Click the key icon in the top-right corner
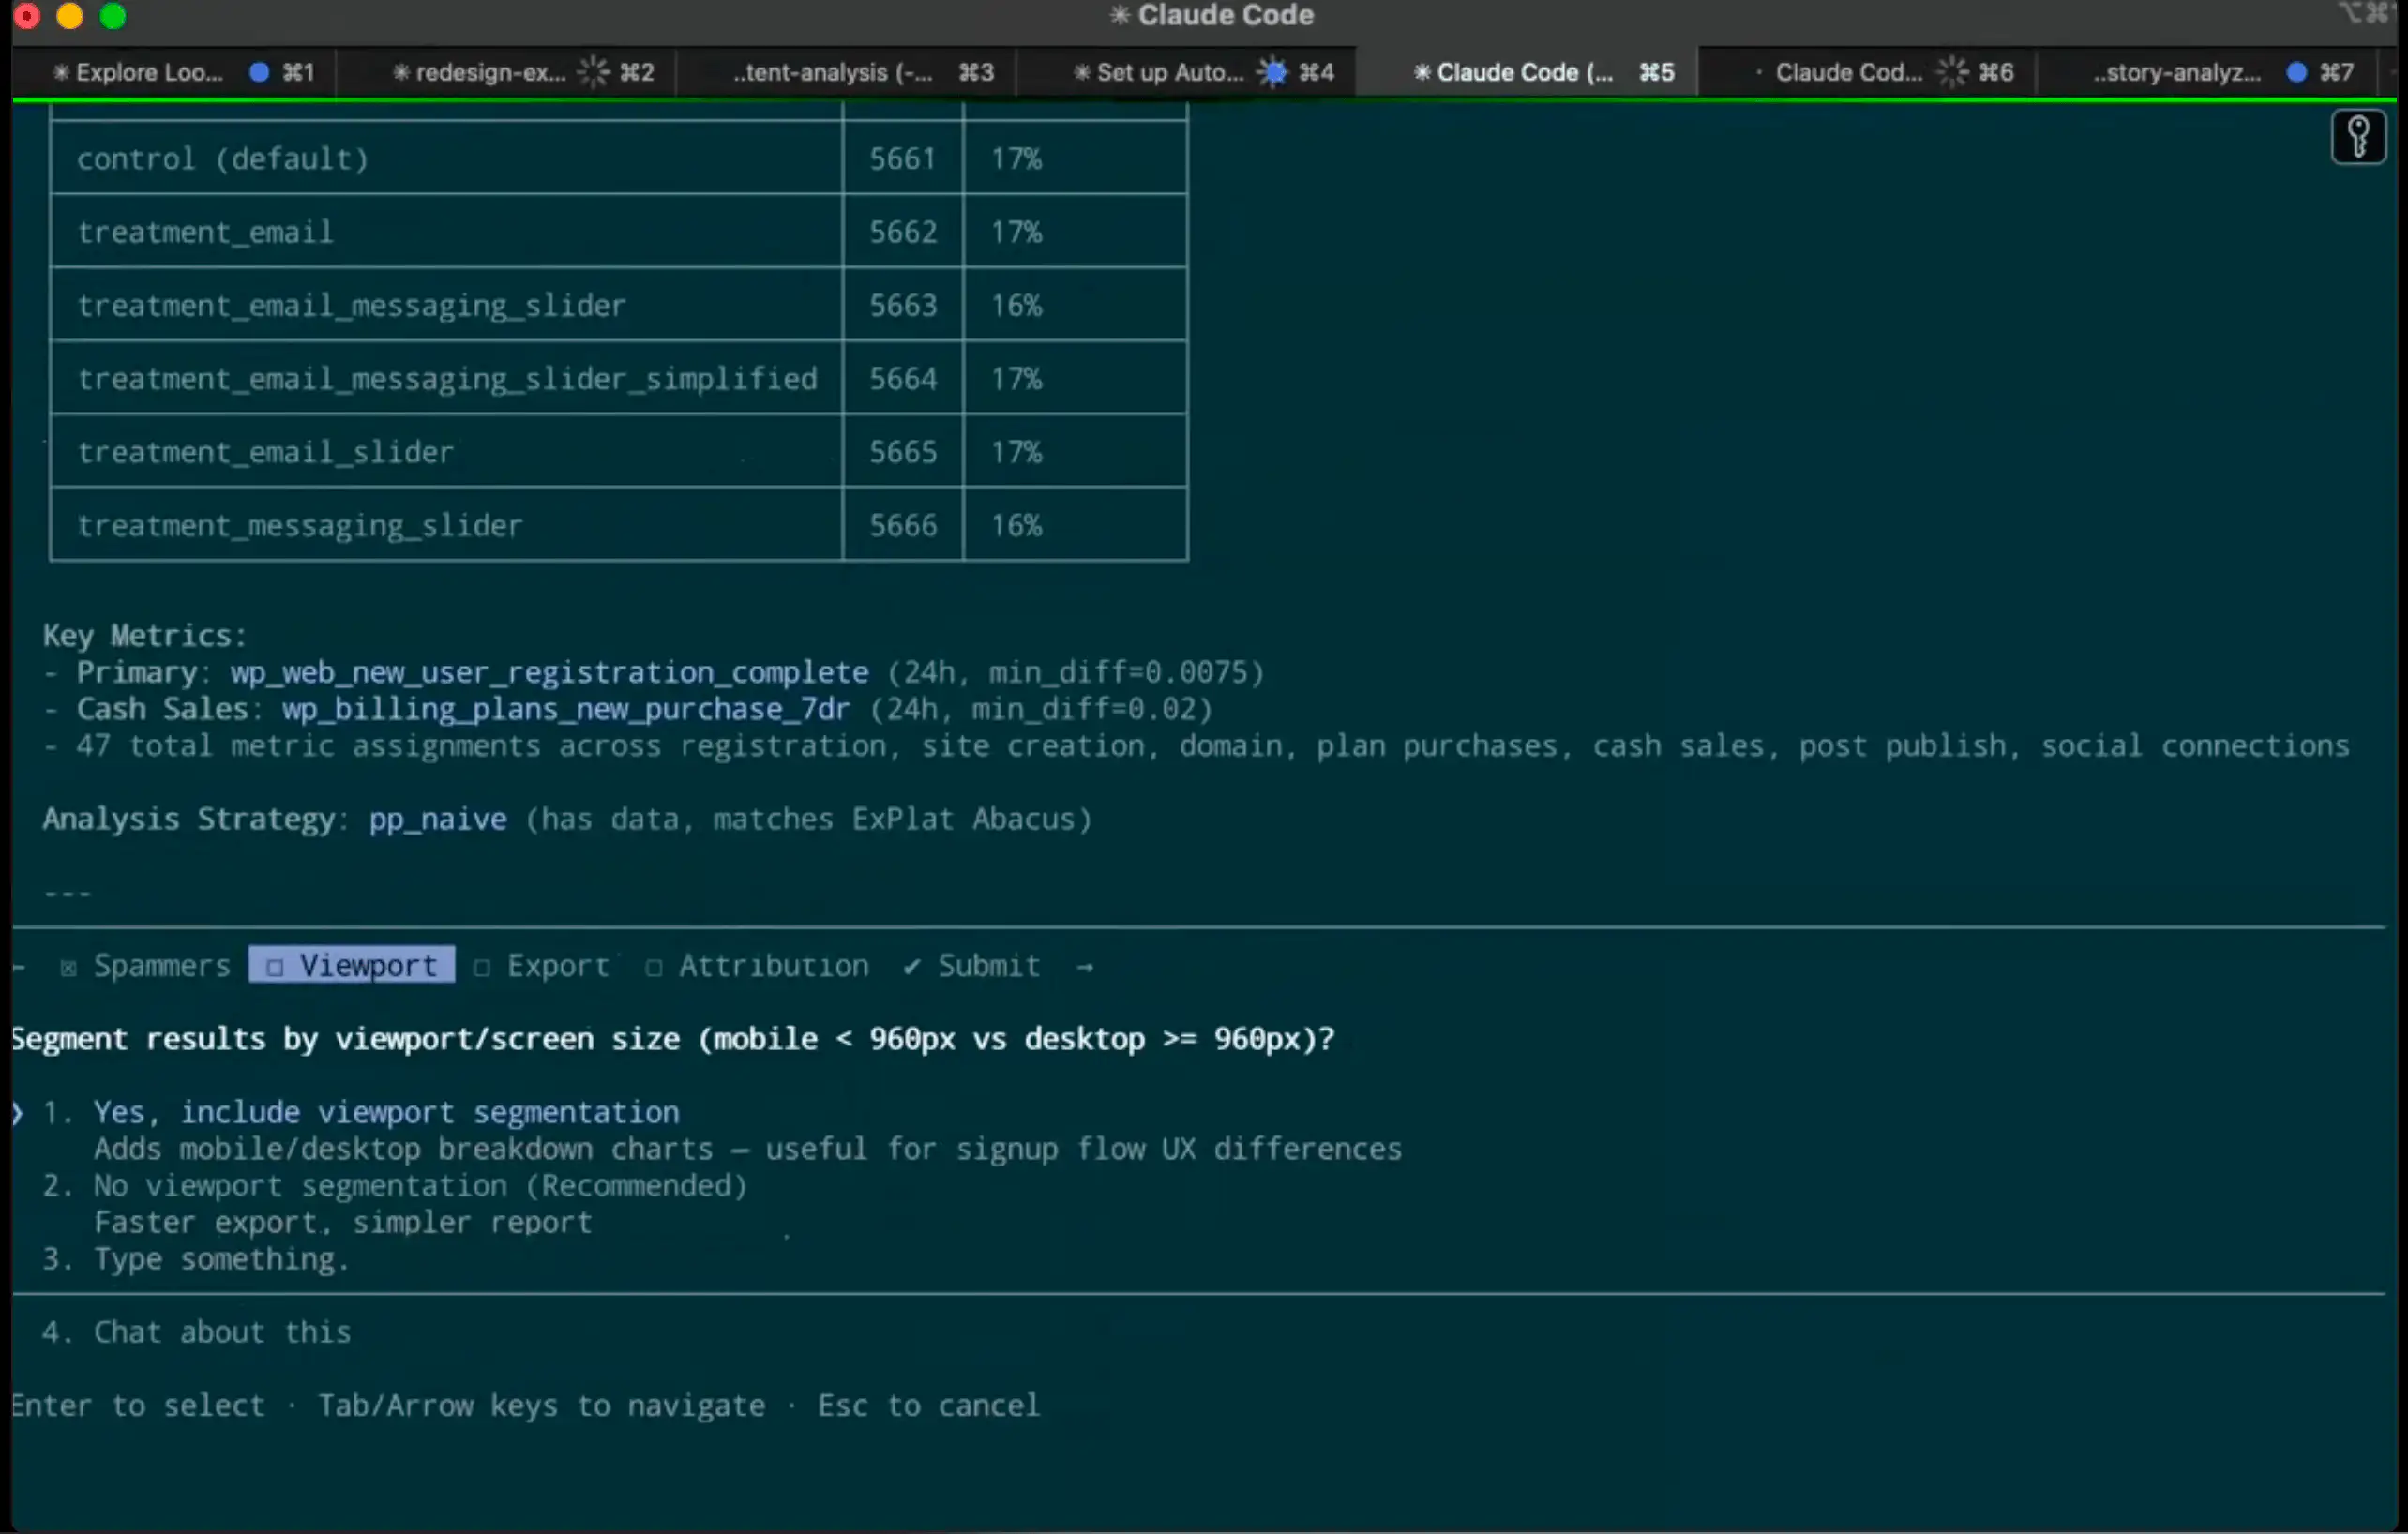 coord(2358,137)
